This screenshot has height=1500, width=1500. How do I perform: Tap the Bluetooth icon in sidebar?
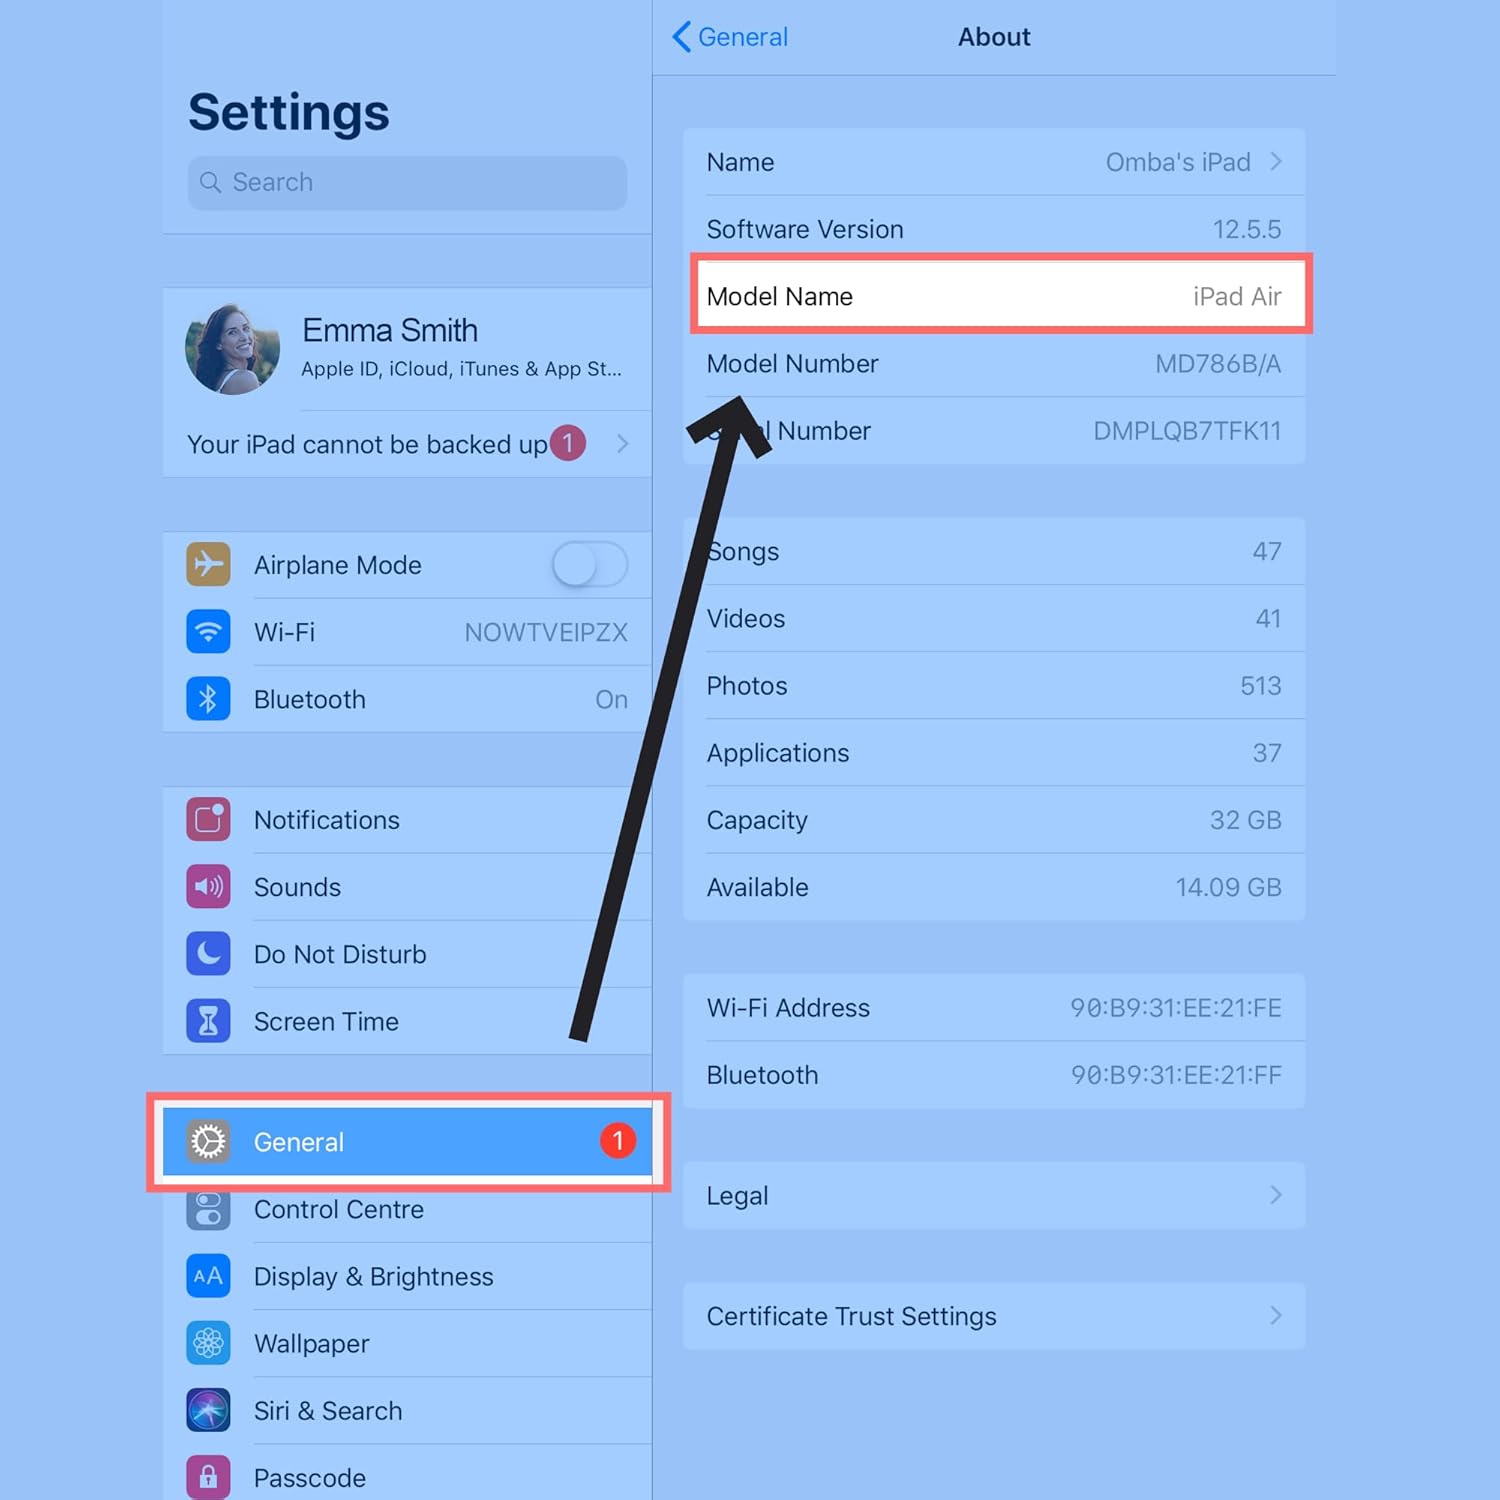click(x=208, y=699)
